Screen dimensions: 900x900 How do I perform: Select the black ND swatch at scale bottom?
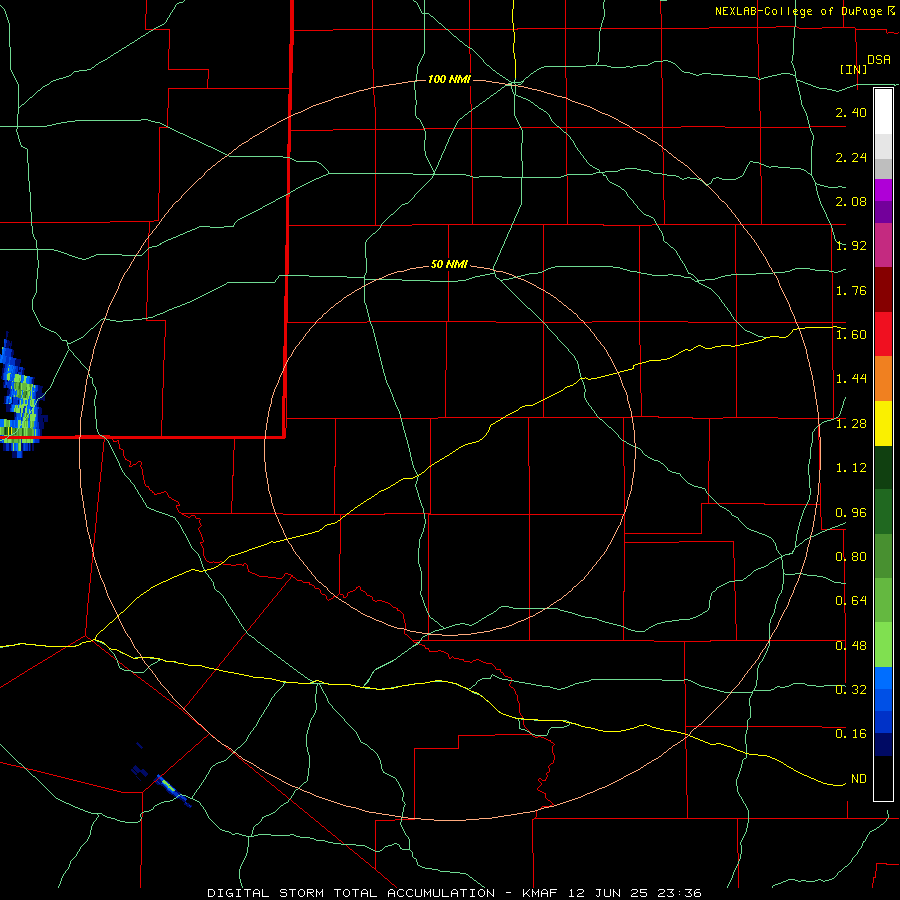pyautogui.click(x=883, y=778)
